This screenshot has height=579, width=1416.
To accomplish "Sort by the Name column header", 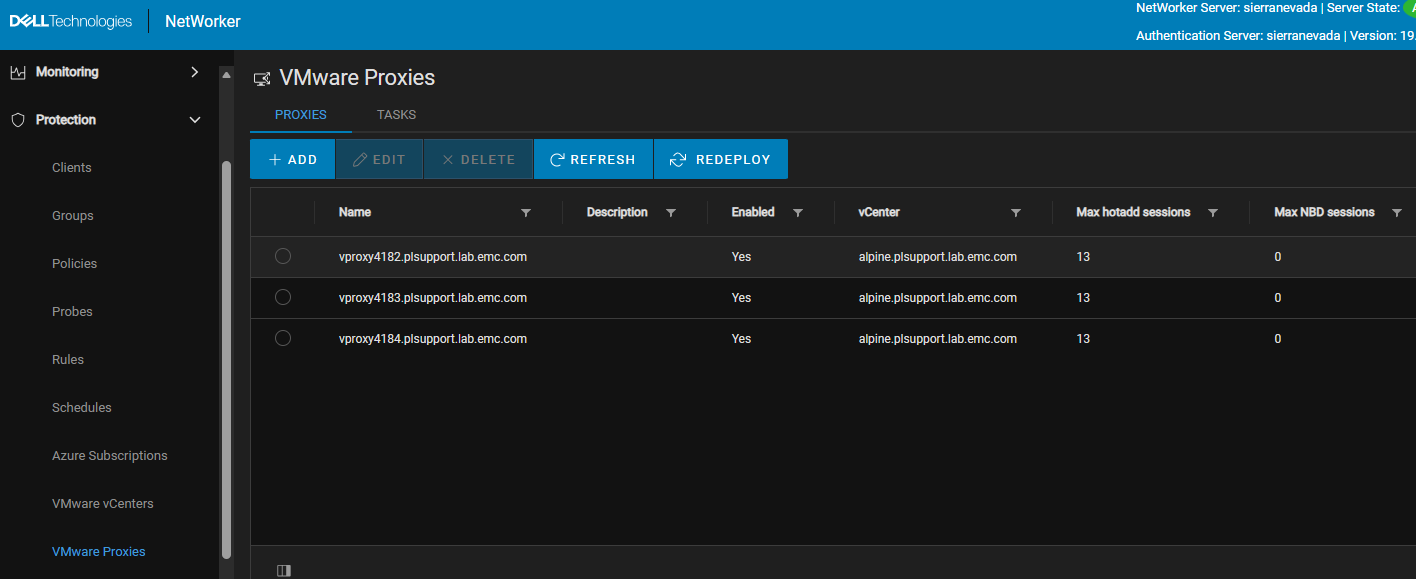I will (355, 212).
